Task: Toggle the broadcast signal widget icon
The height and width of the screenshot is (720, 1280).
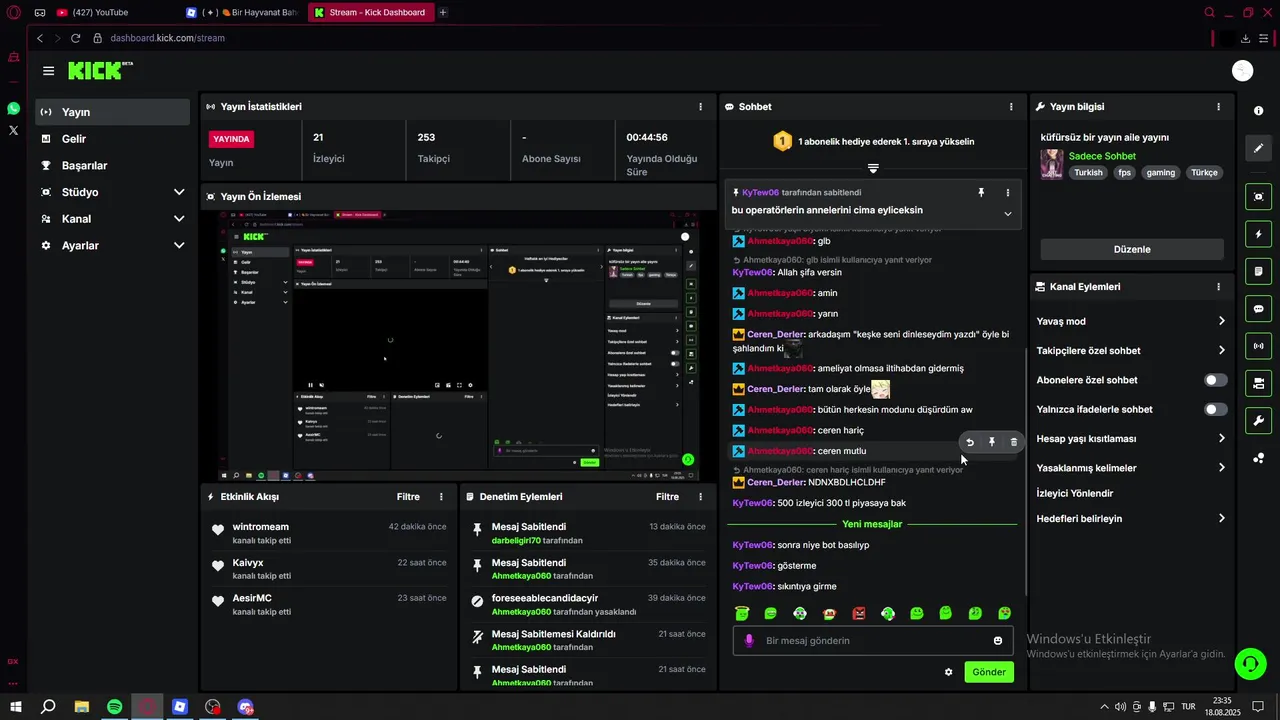Action: pos(1258,346)
